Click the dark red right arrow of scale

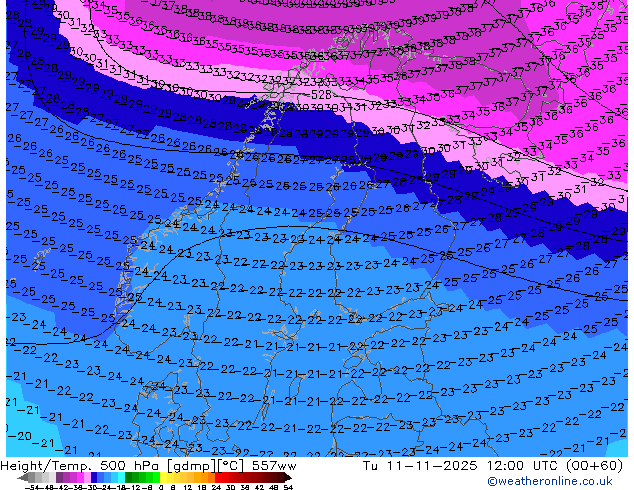[287, 478]
